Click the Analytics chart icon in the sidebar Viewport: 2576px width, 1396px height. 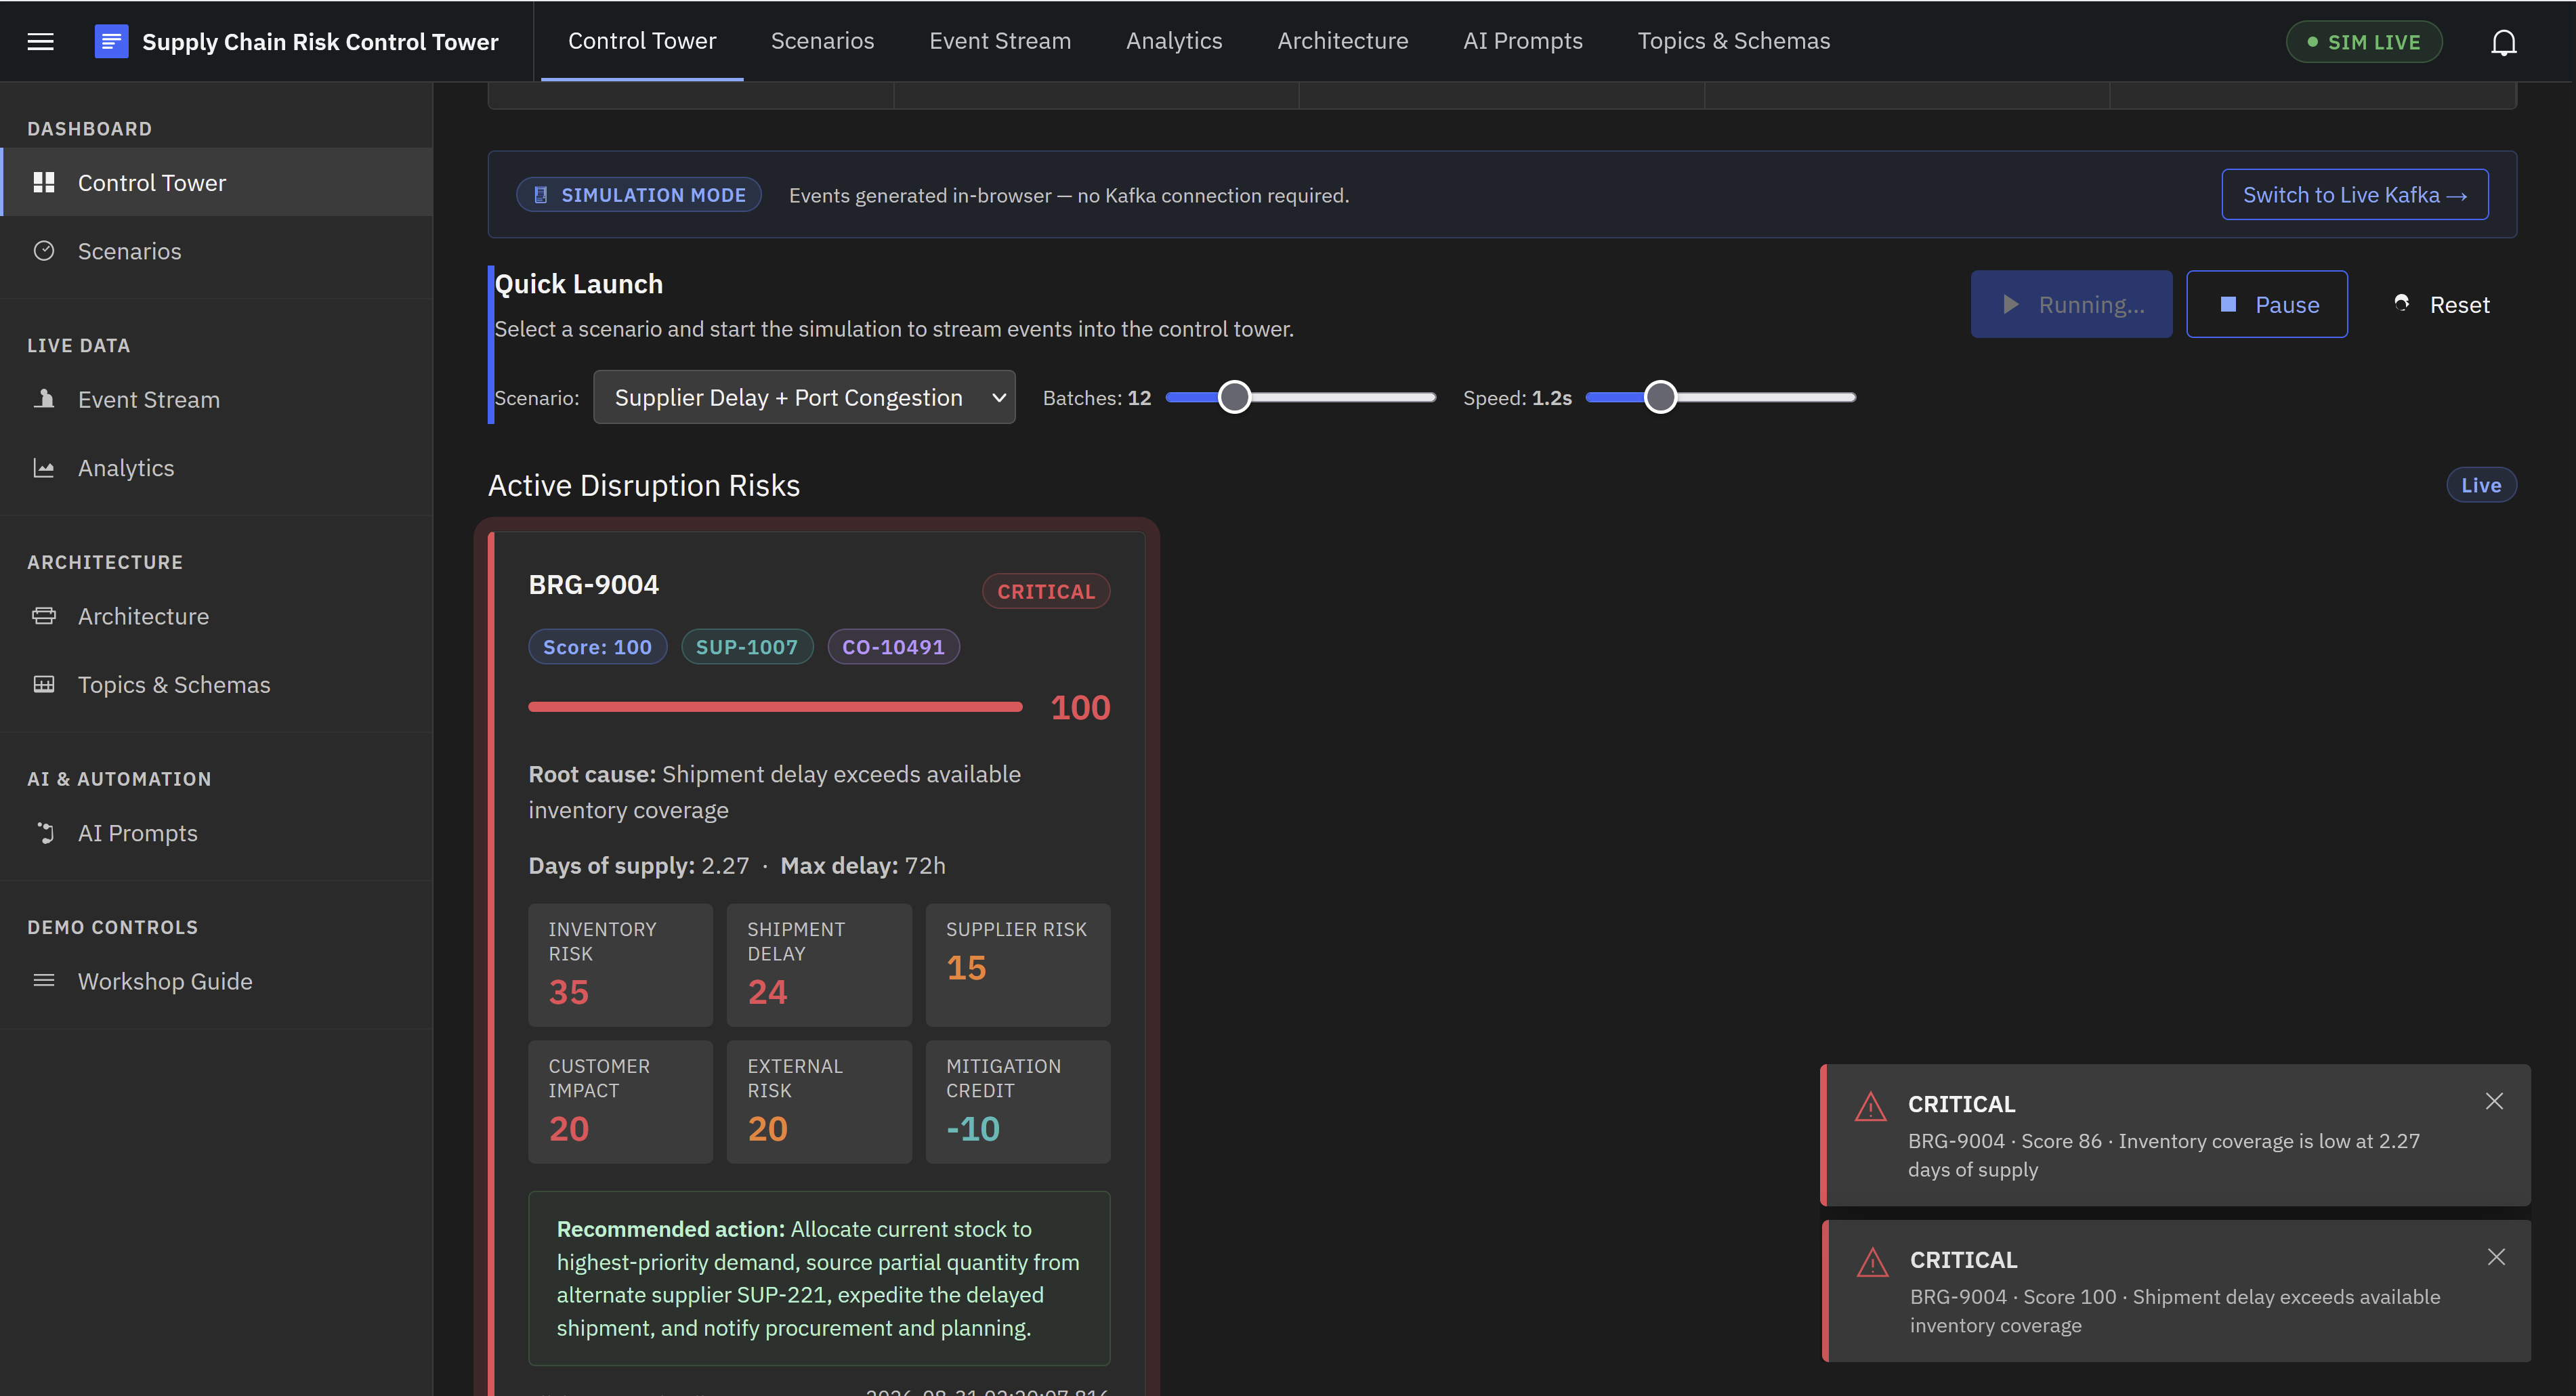(x=44, y=468)
